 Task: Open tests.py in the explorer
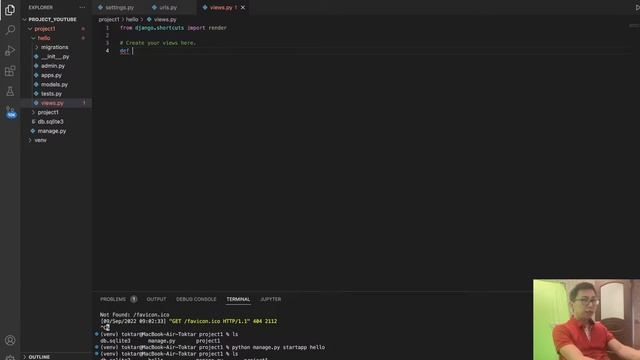51,93
